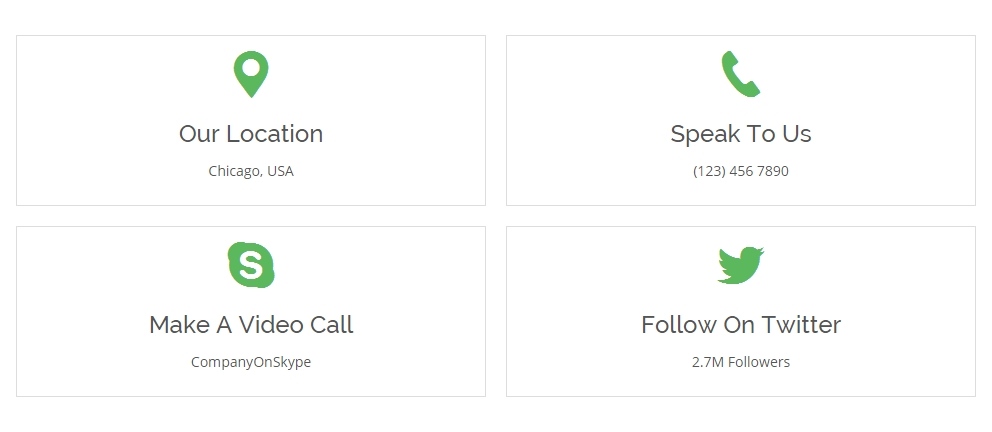Image resolution: width=992 pixels, height=432 pixels.
Task: Click the green telephone handset icon
Action: click(740, 74)
